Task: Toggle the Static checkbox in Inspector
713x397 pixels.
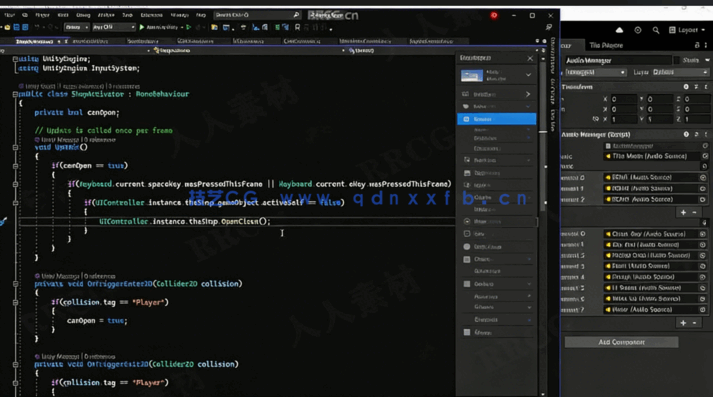Action: click(x=677, y=60)
